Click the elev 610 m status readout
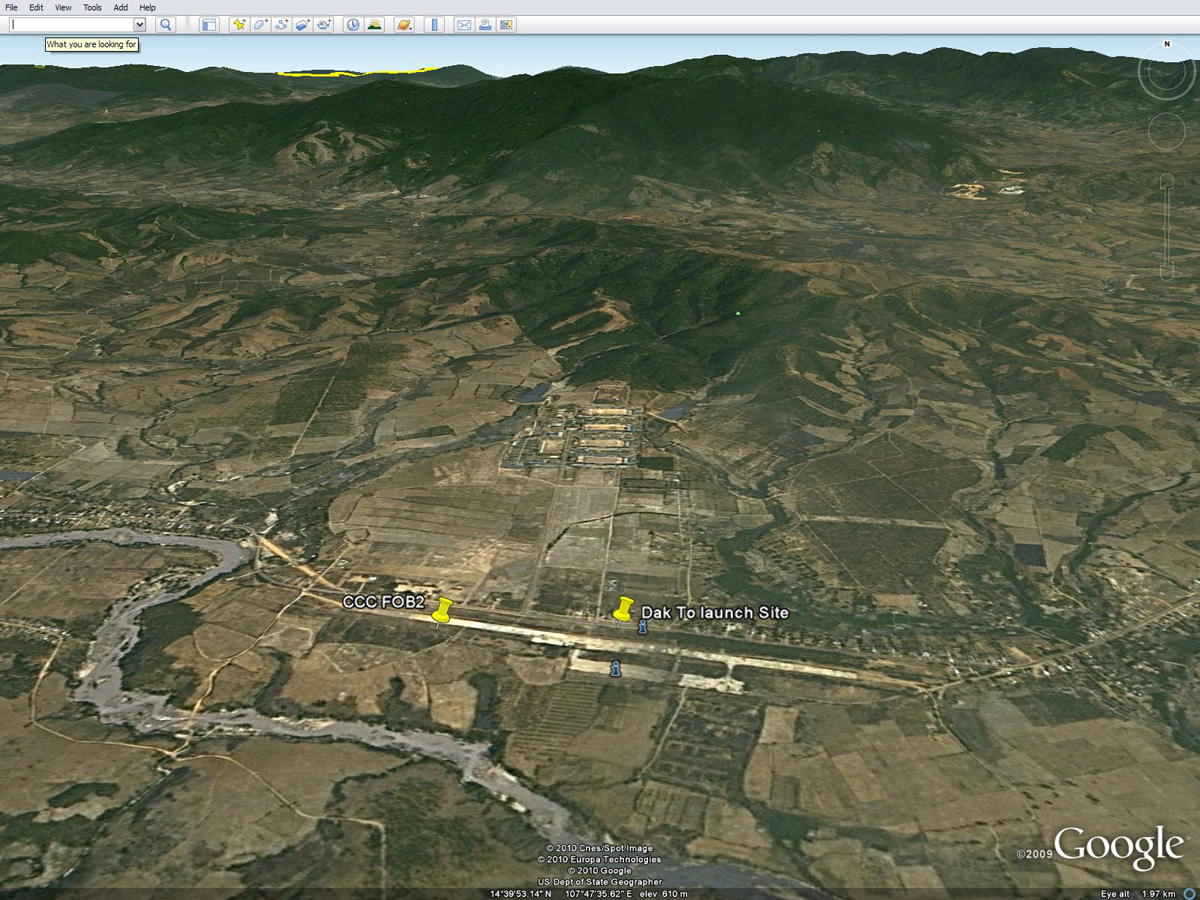The width and height of the screenshot is (1200, 900). (662, 893)
